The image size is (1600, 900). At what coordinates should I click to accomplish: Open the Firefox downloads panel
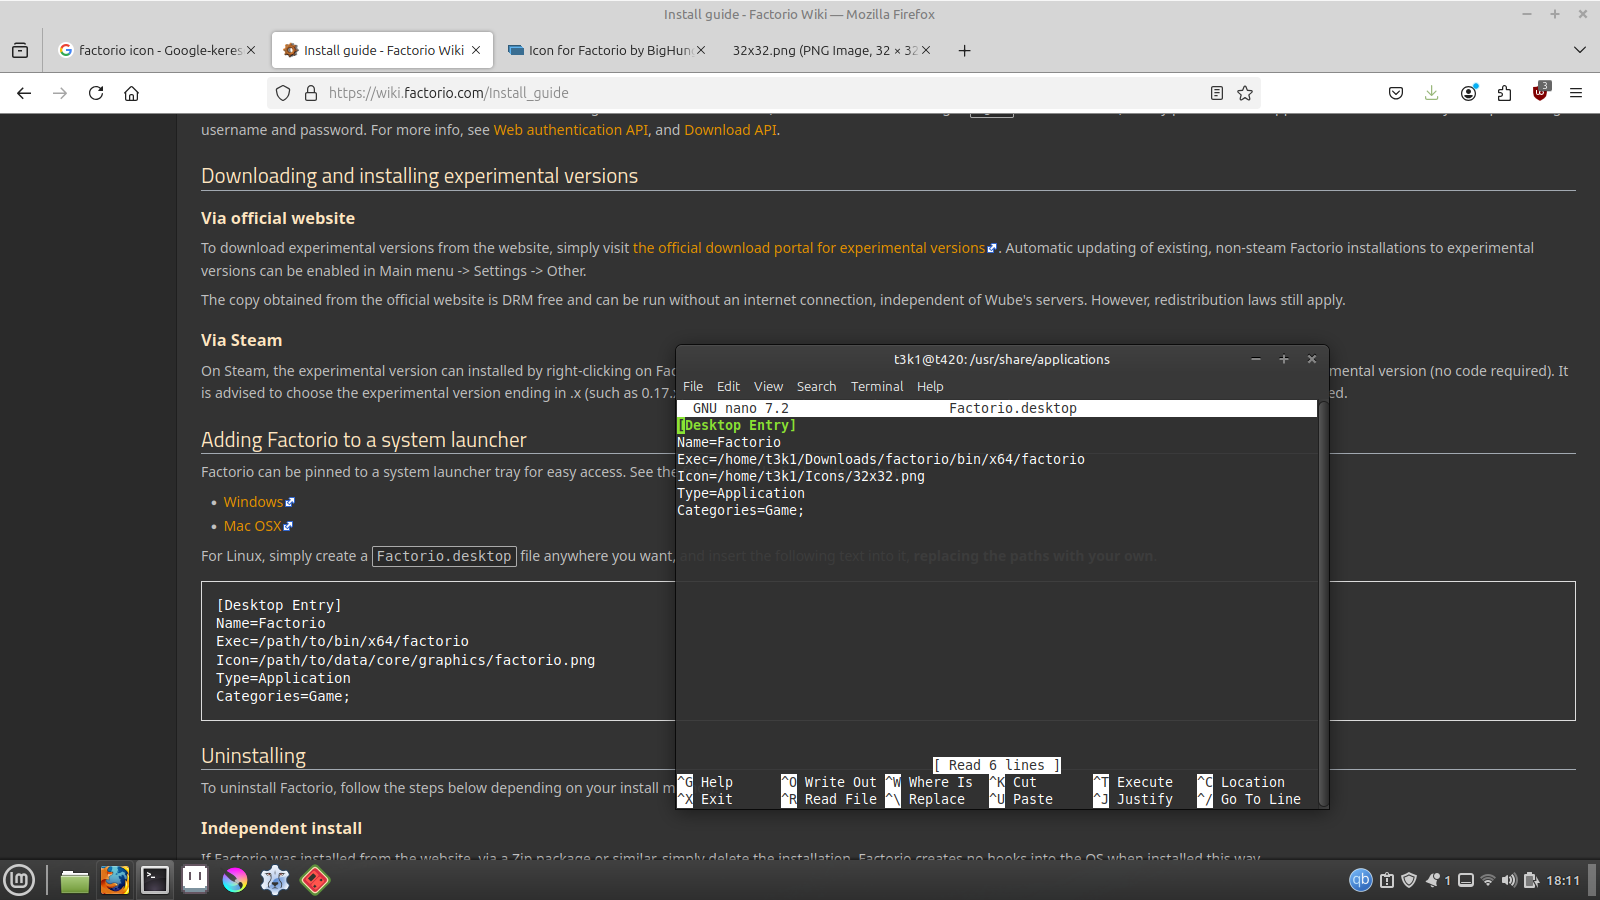tap(1432, 93)
